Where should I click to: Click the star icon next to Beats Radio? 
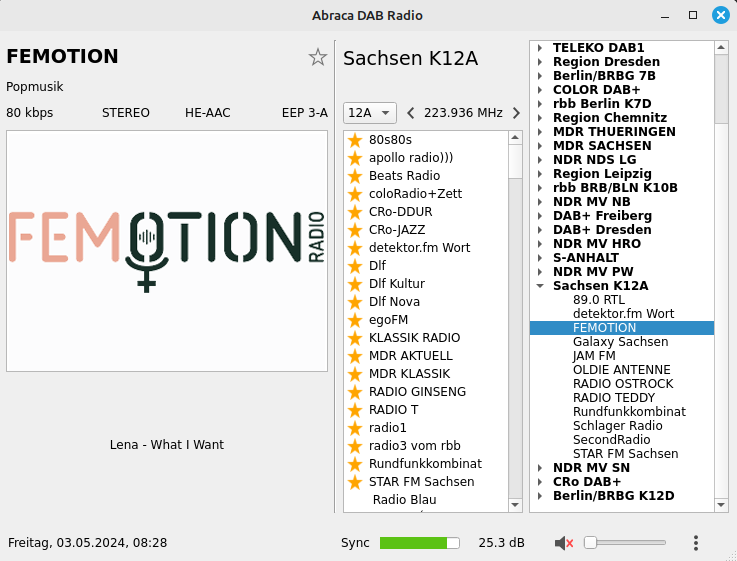[x=355, y=176]
